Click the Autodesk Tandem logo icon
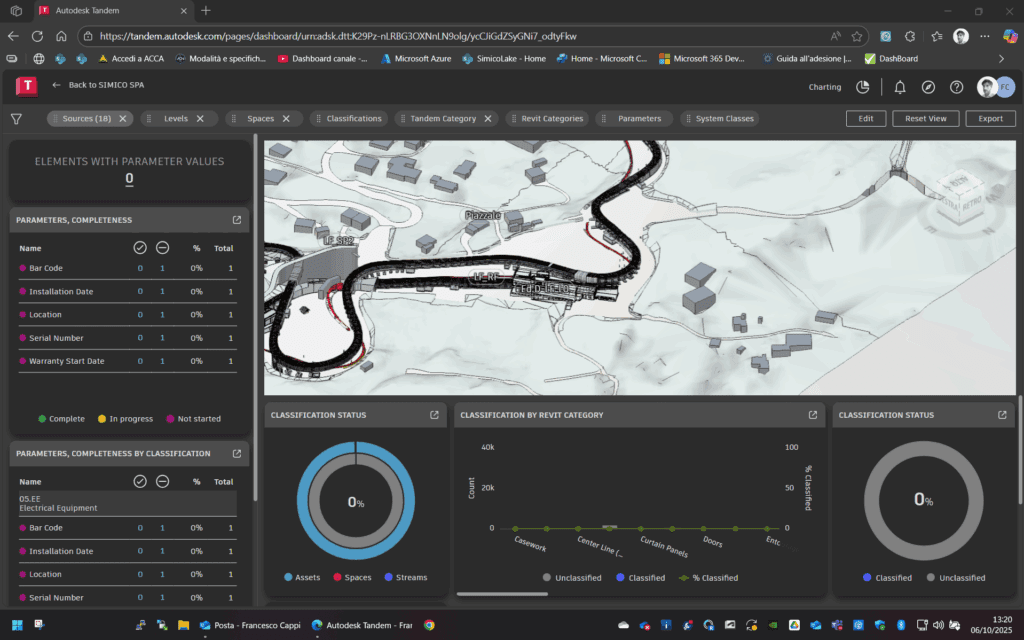Image resolution: width=1024 pixels, height=640 pixels. pyautogui.click(x=26, y=86)
